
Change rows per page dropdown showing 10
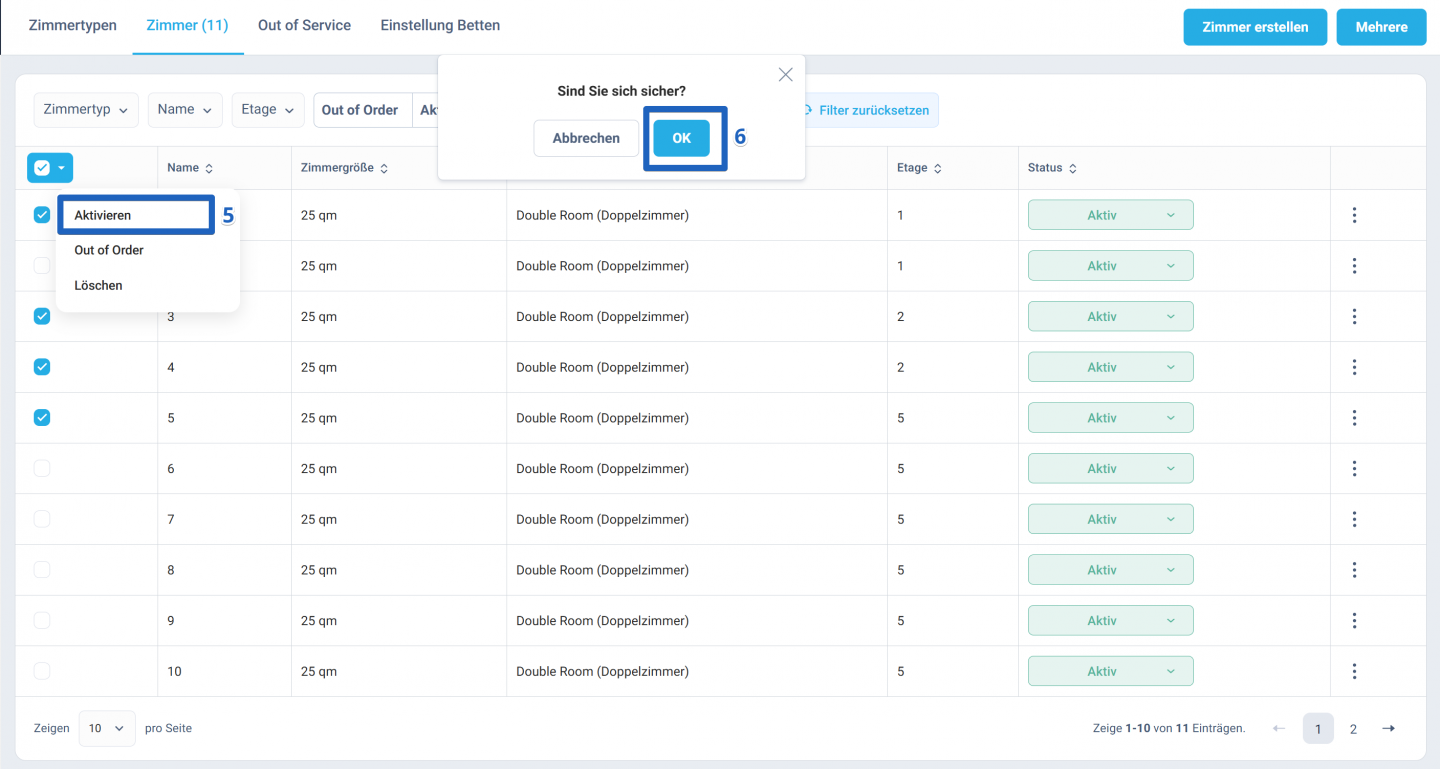point(108,728)
